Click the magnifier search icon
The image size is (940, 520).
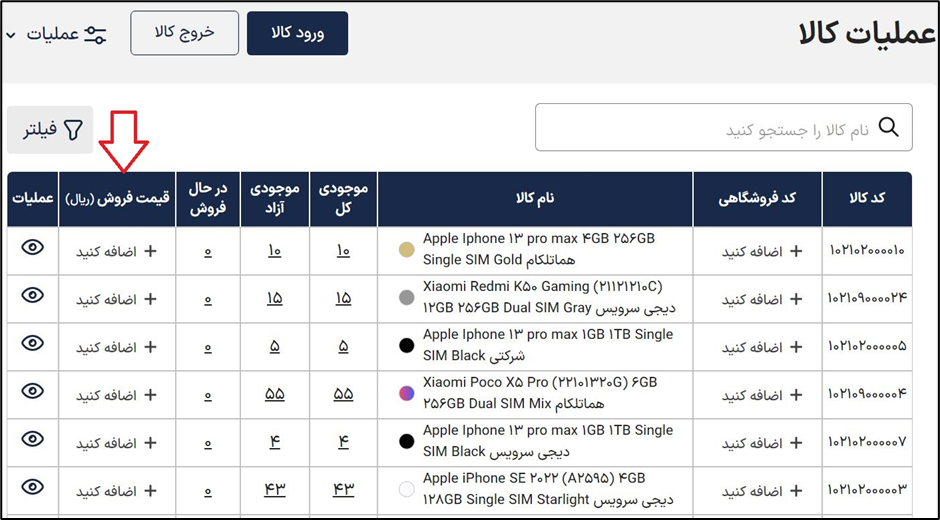(888, 127)
